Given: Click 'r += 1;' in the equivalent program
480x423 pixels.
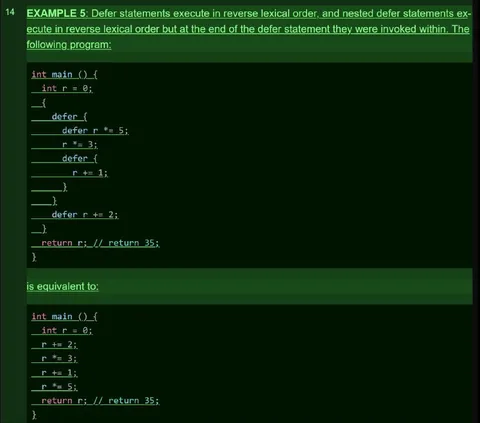Looking at the screenshot, I should pos(59,372).
